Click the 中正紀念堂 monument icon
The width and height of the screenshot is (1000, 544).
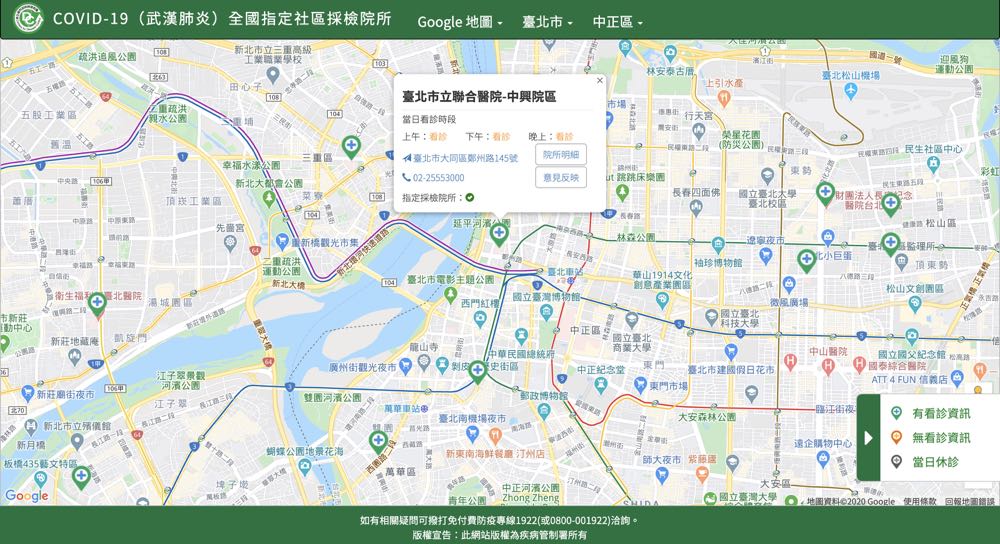pos(600,384)
